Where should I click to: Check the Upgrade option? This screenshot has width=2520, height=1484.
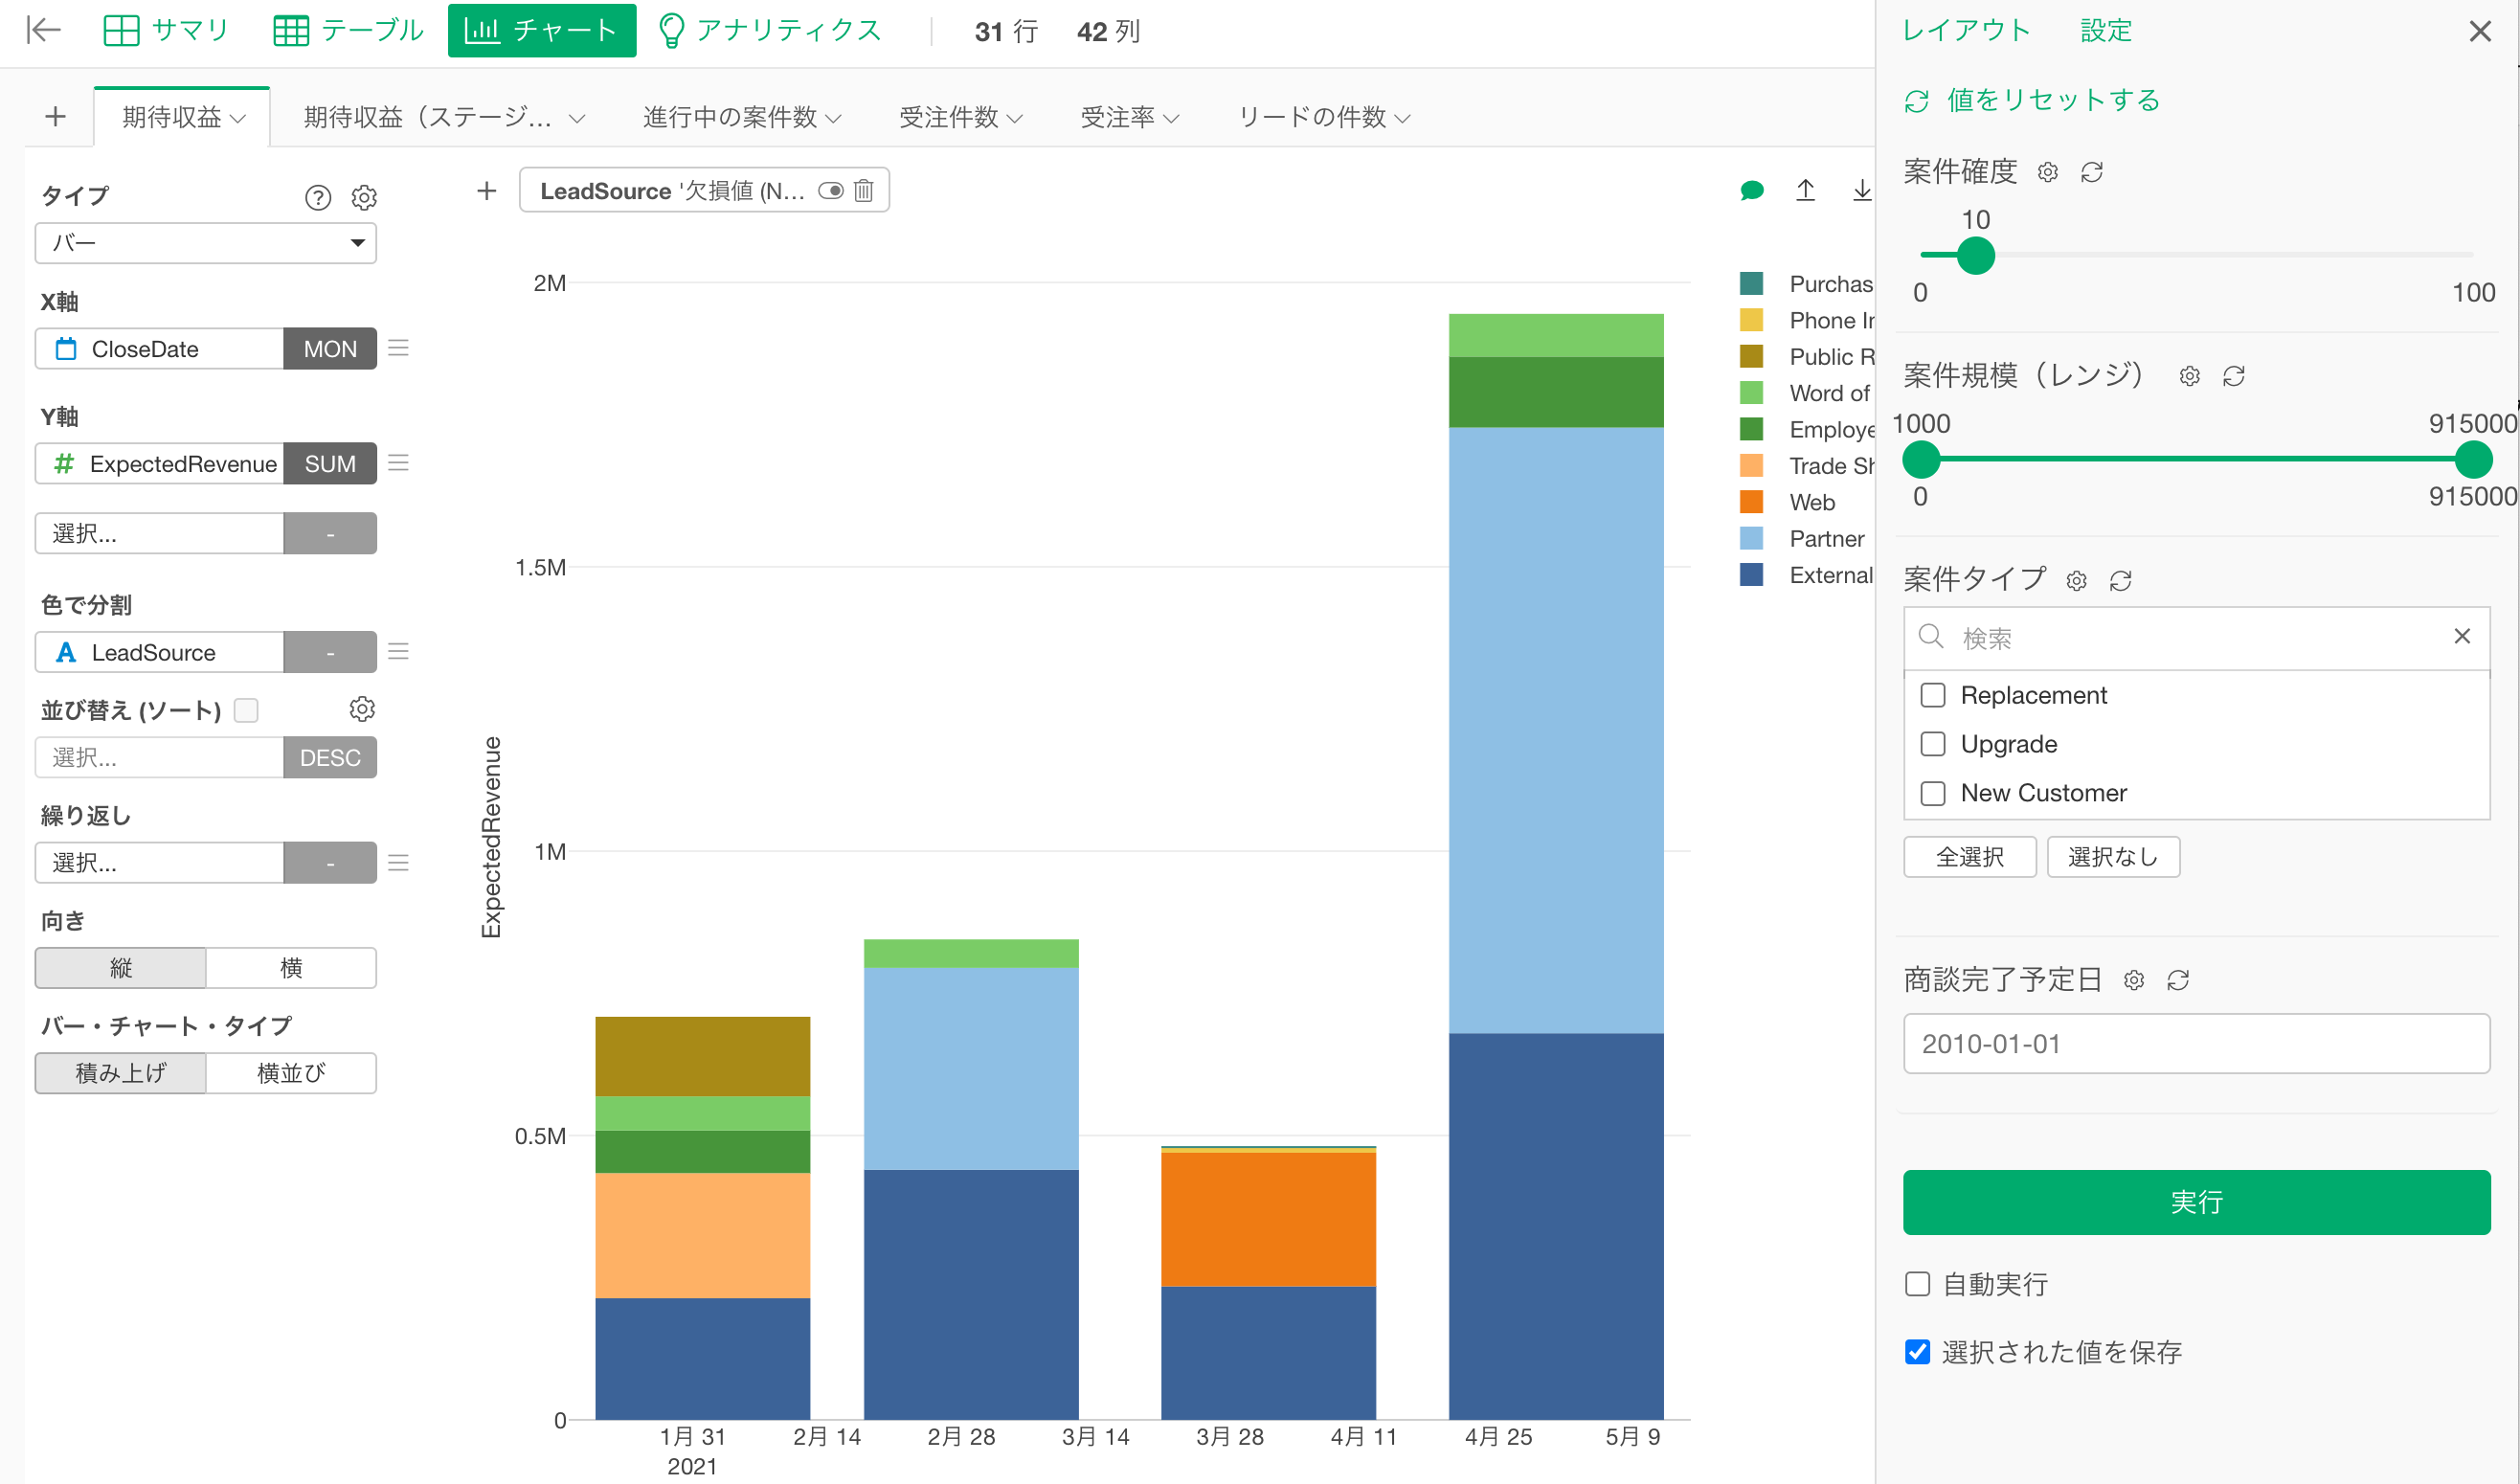[x=1933, y=744]
